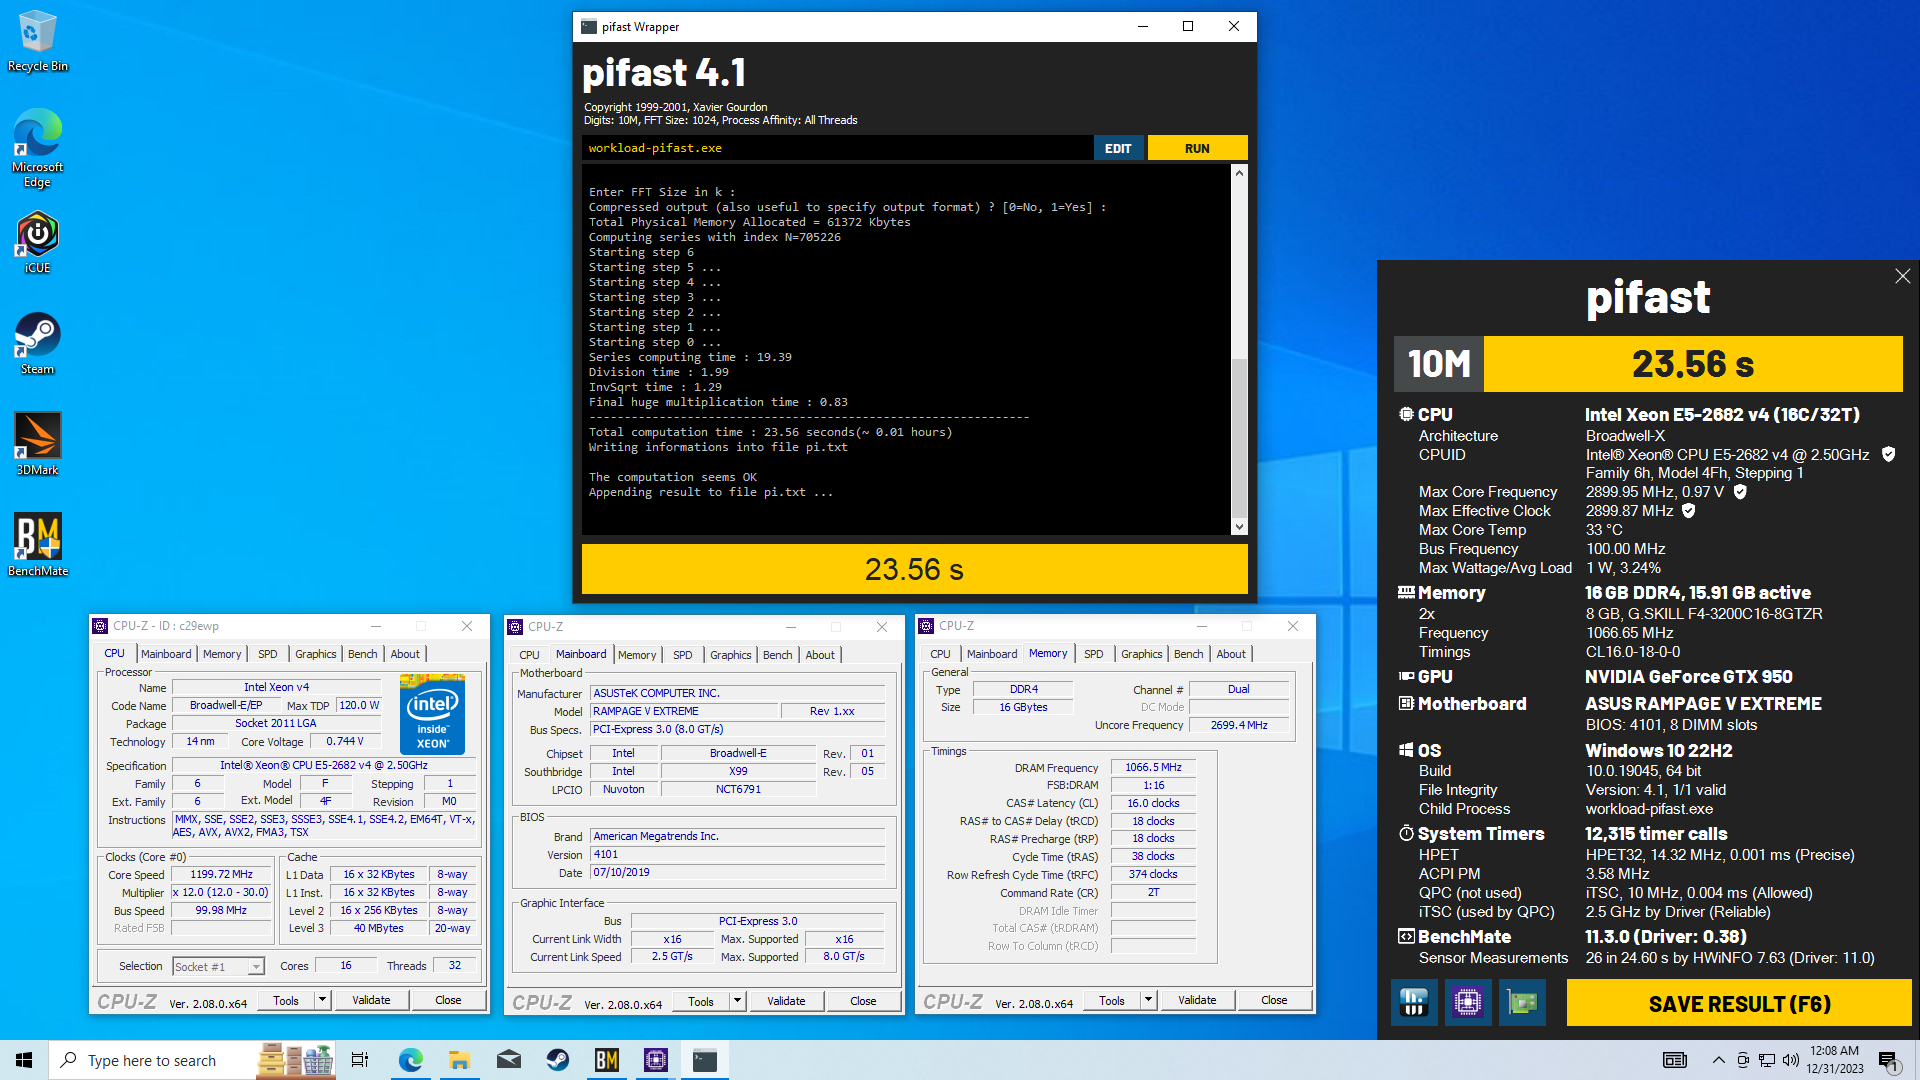The width and height of the screenshot is (1920, 1080).
Task: Open Microsoft Edge desktop shortcut
Action: coord(38,147)
